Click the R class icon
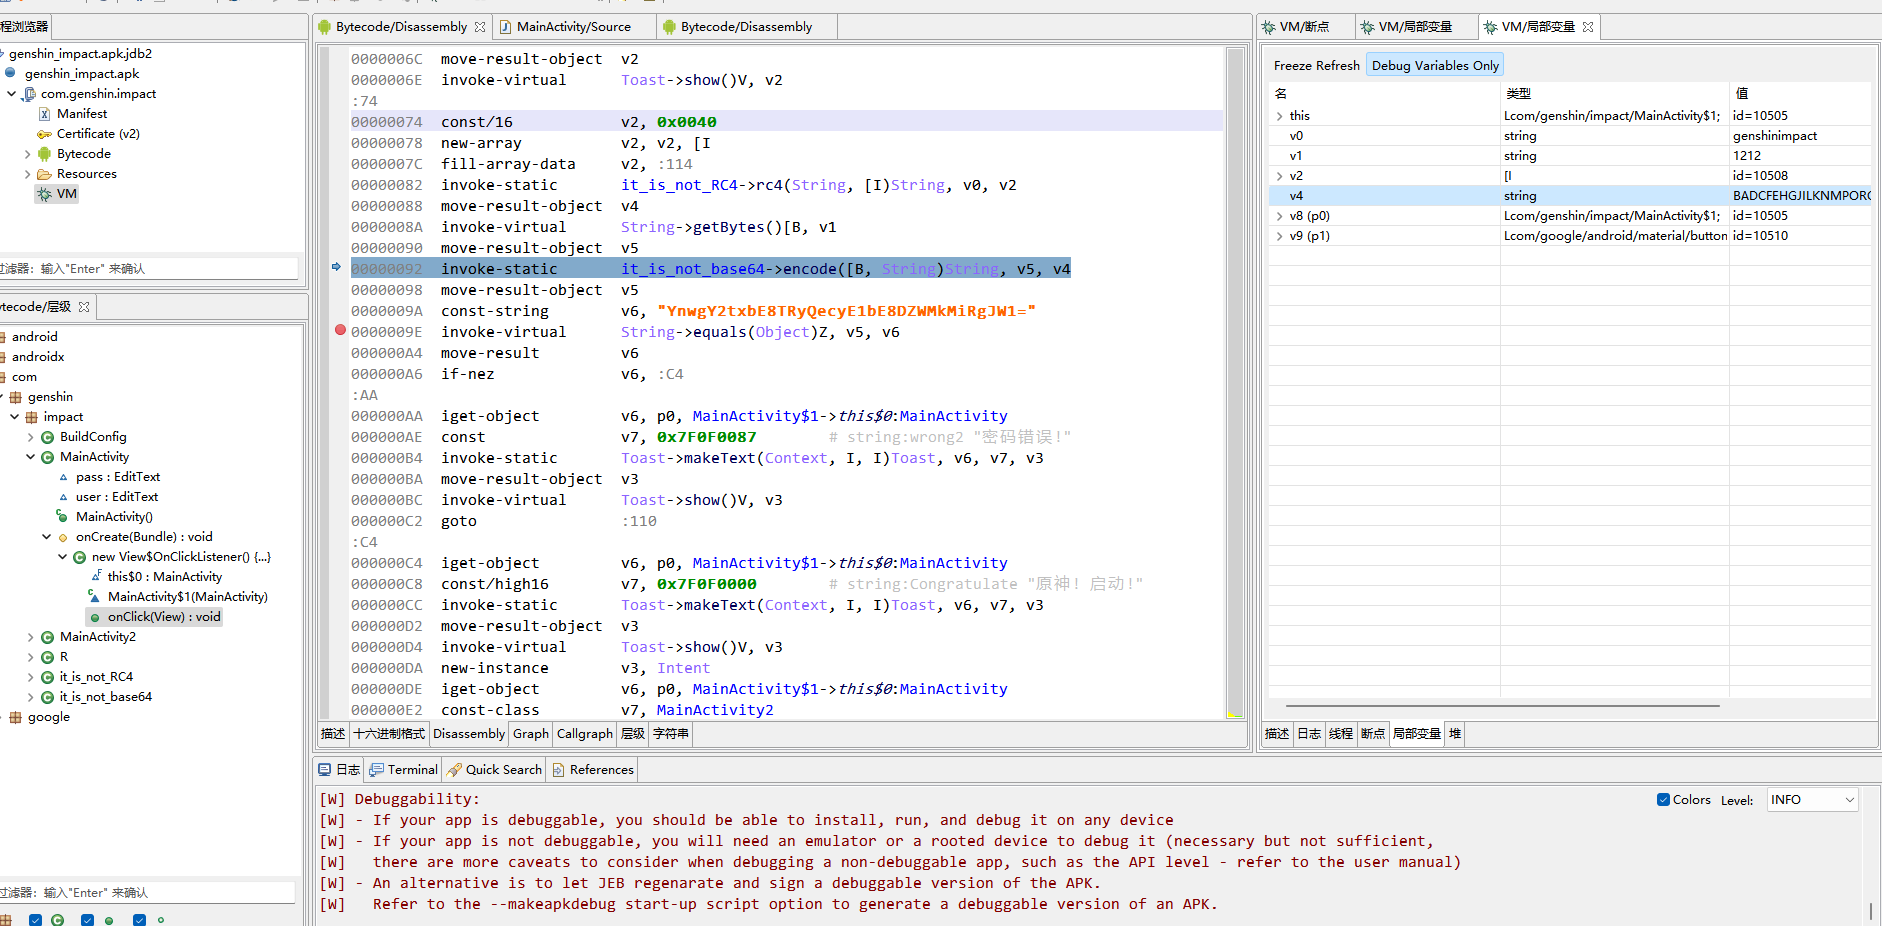 point(47,657)
